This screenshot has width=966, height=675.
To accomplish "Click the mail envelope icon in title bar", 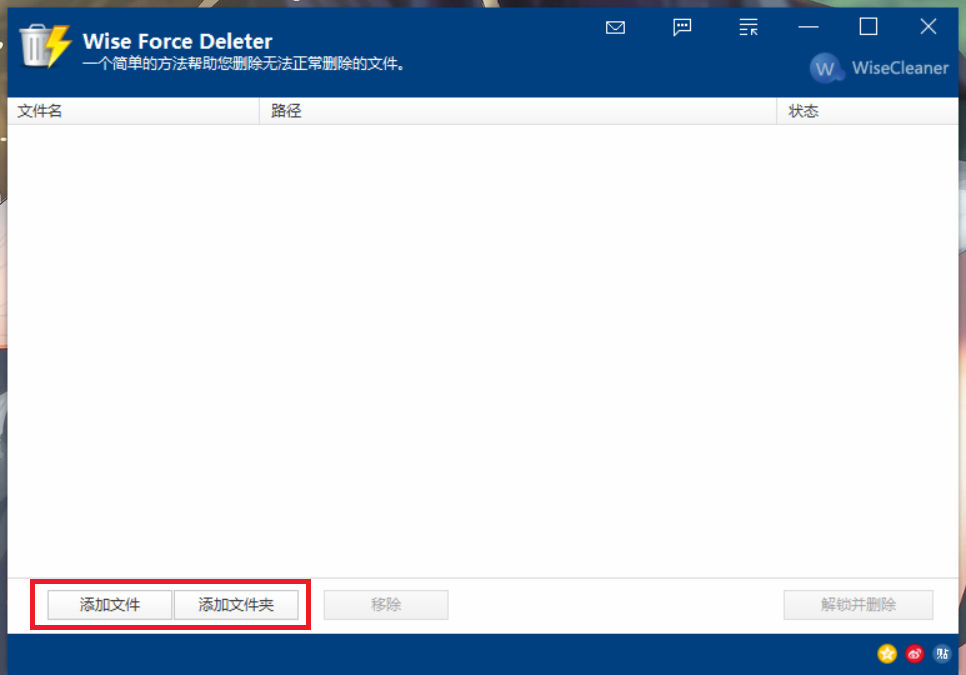I will click(x=615, y=27).
